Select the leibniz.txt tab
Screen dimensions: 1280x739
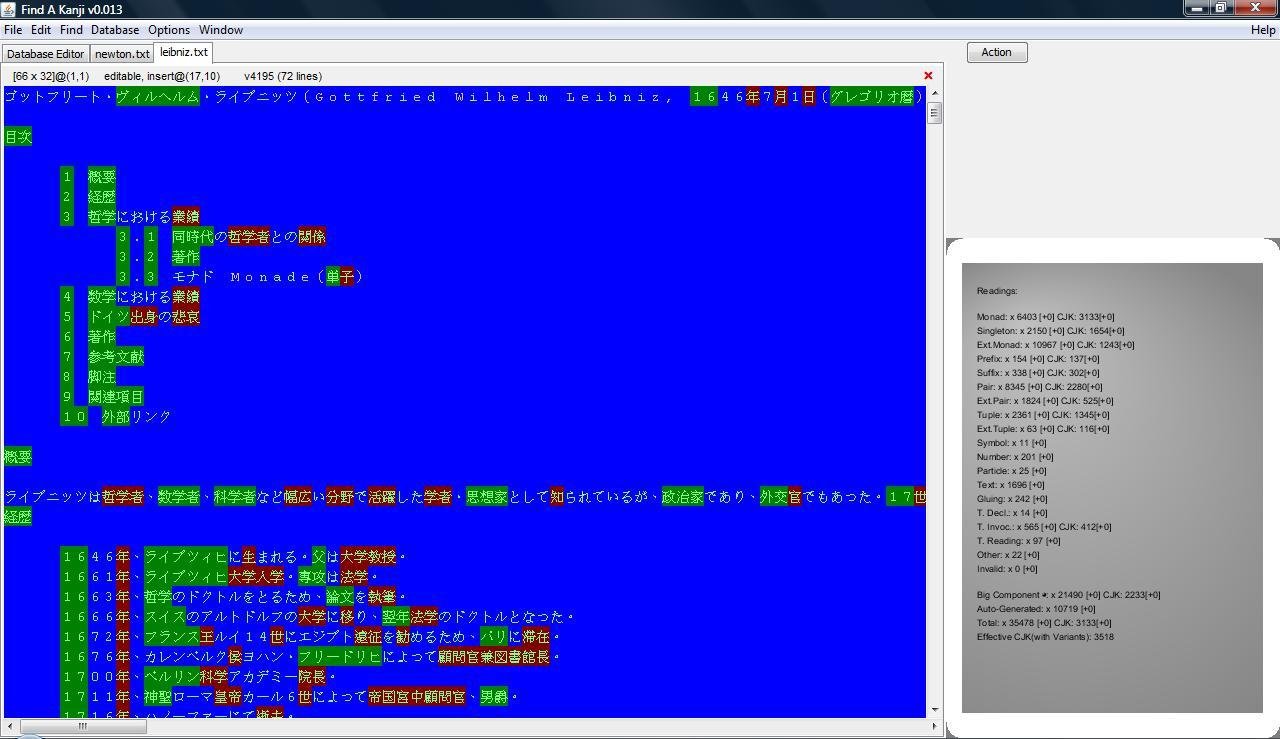pos(184,52)
